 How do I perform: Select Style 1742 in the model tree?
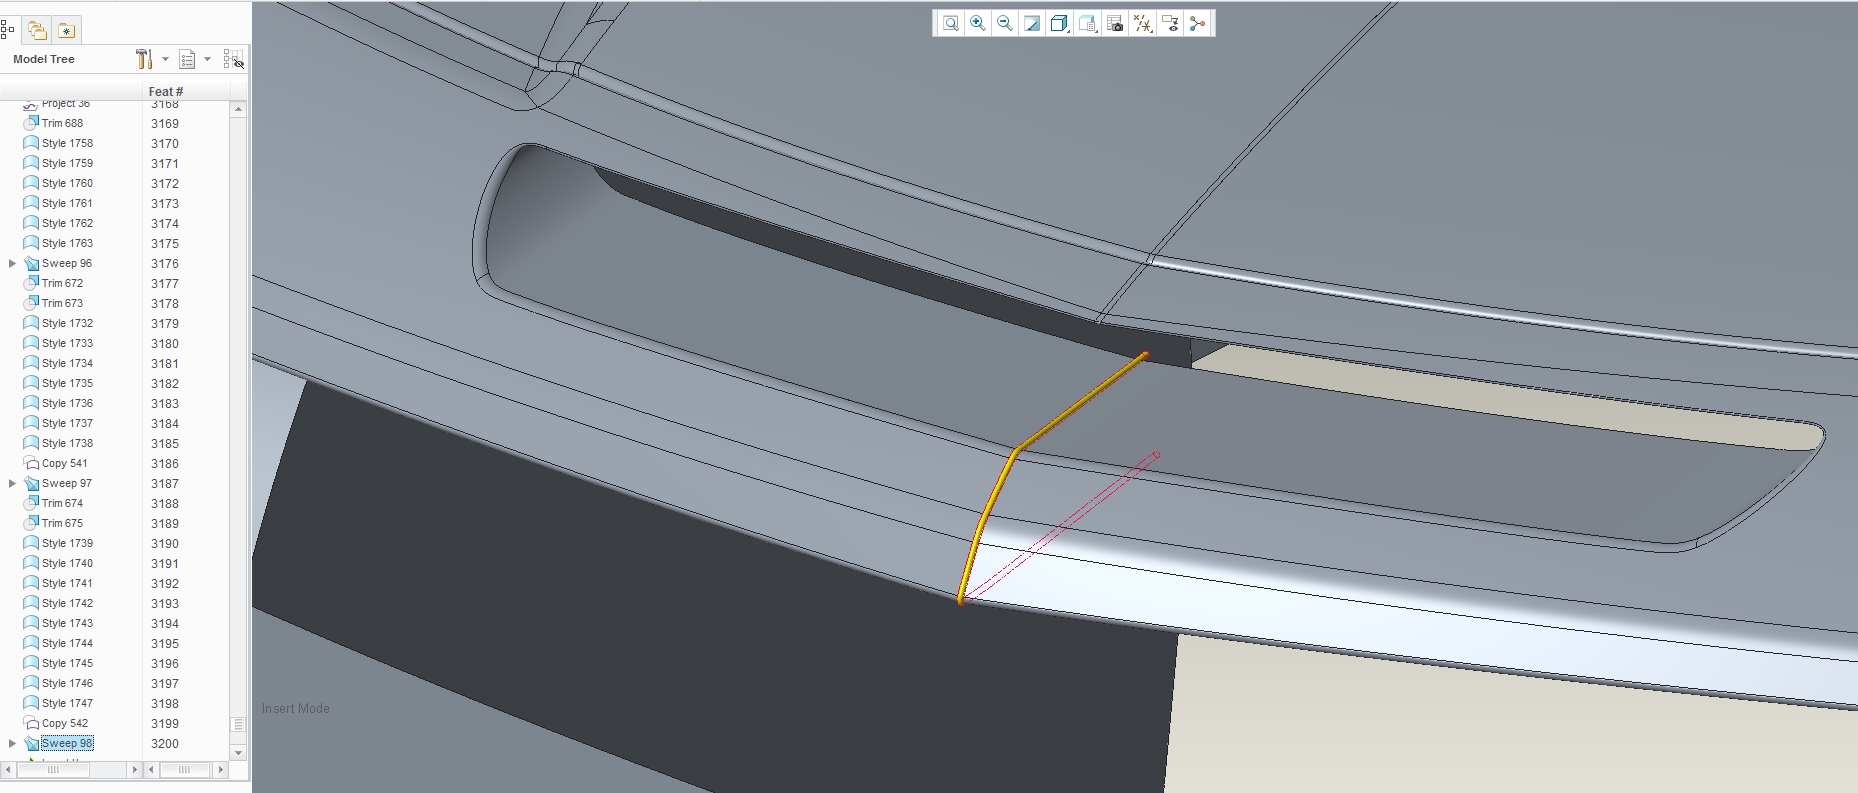coord(67,603)
